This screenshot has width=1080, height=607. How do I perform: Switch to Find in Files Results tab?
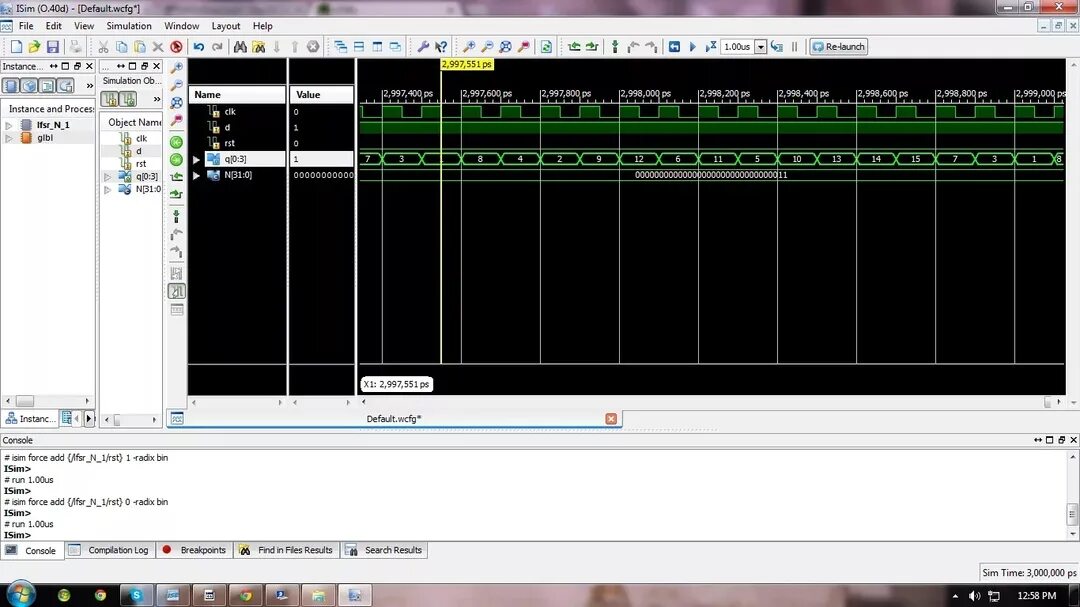tap(286, 550)
